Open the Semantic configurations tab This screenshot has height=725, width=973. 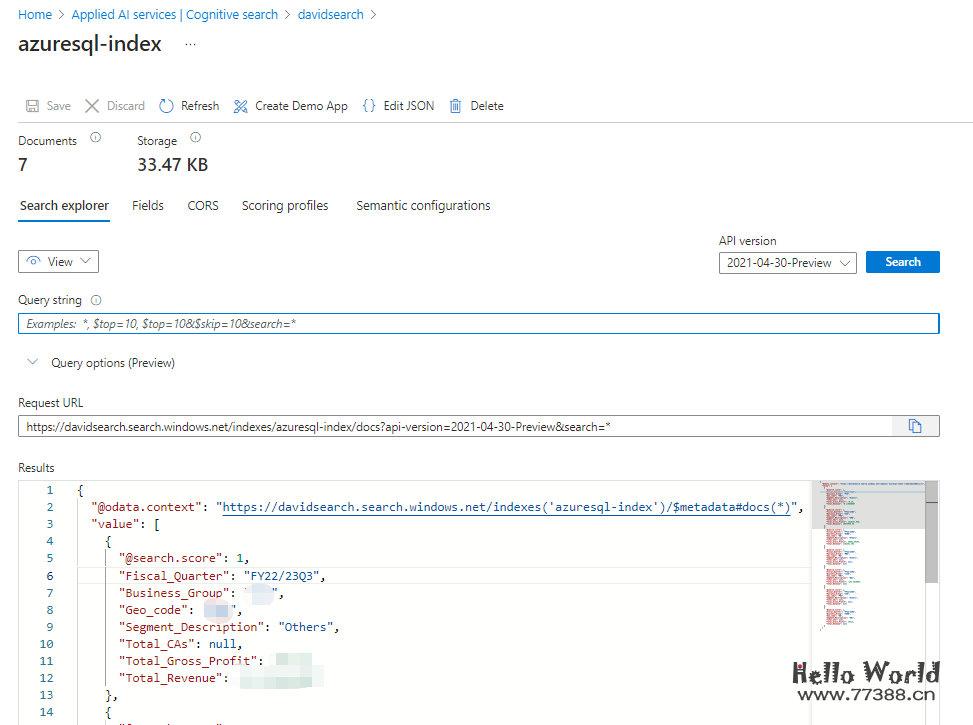click(x=423, y=206)
